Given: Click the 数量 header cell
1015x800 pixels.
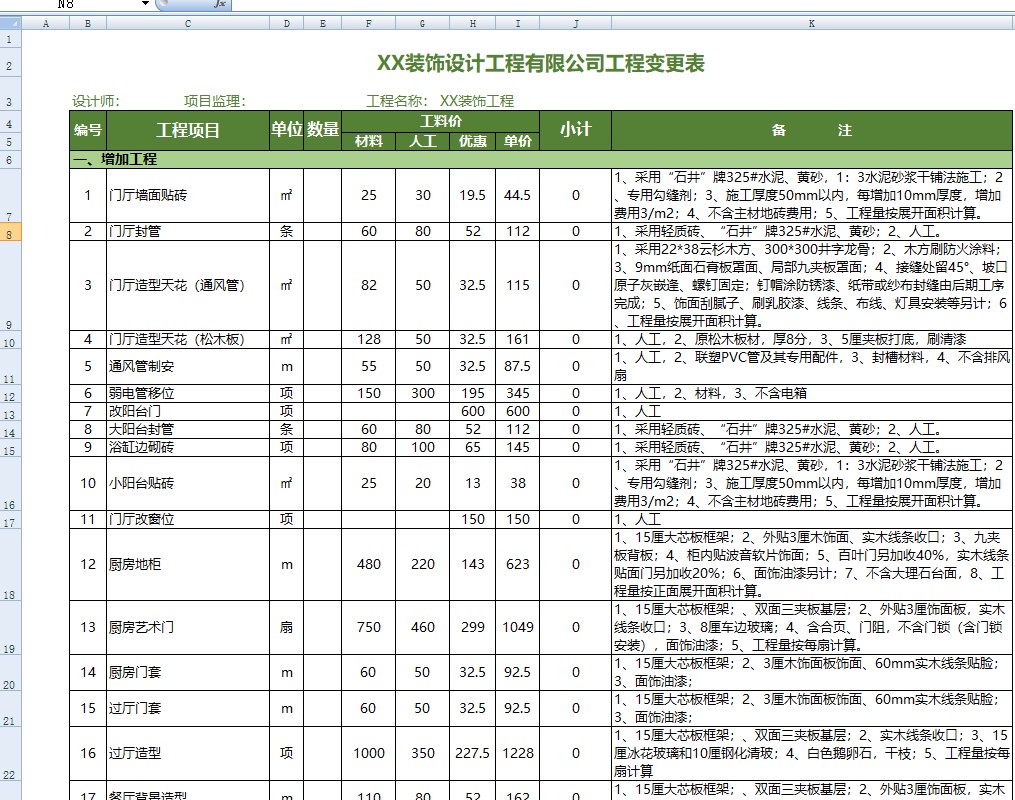Looking at the screenshot, I should pos(322,130).
